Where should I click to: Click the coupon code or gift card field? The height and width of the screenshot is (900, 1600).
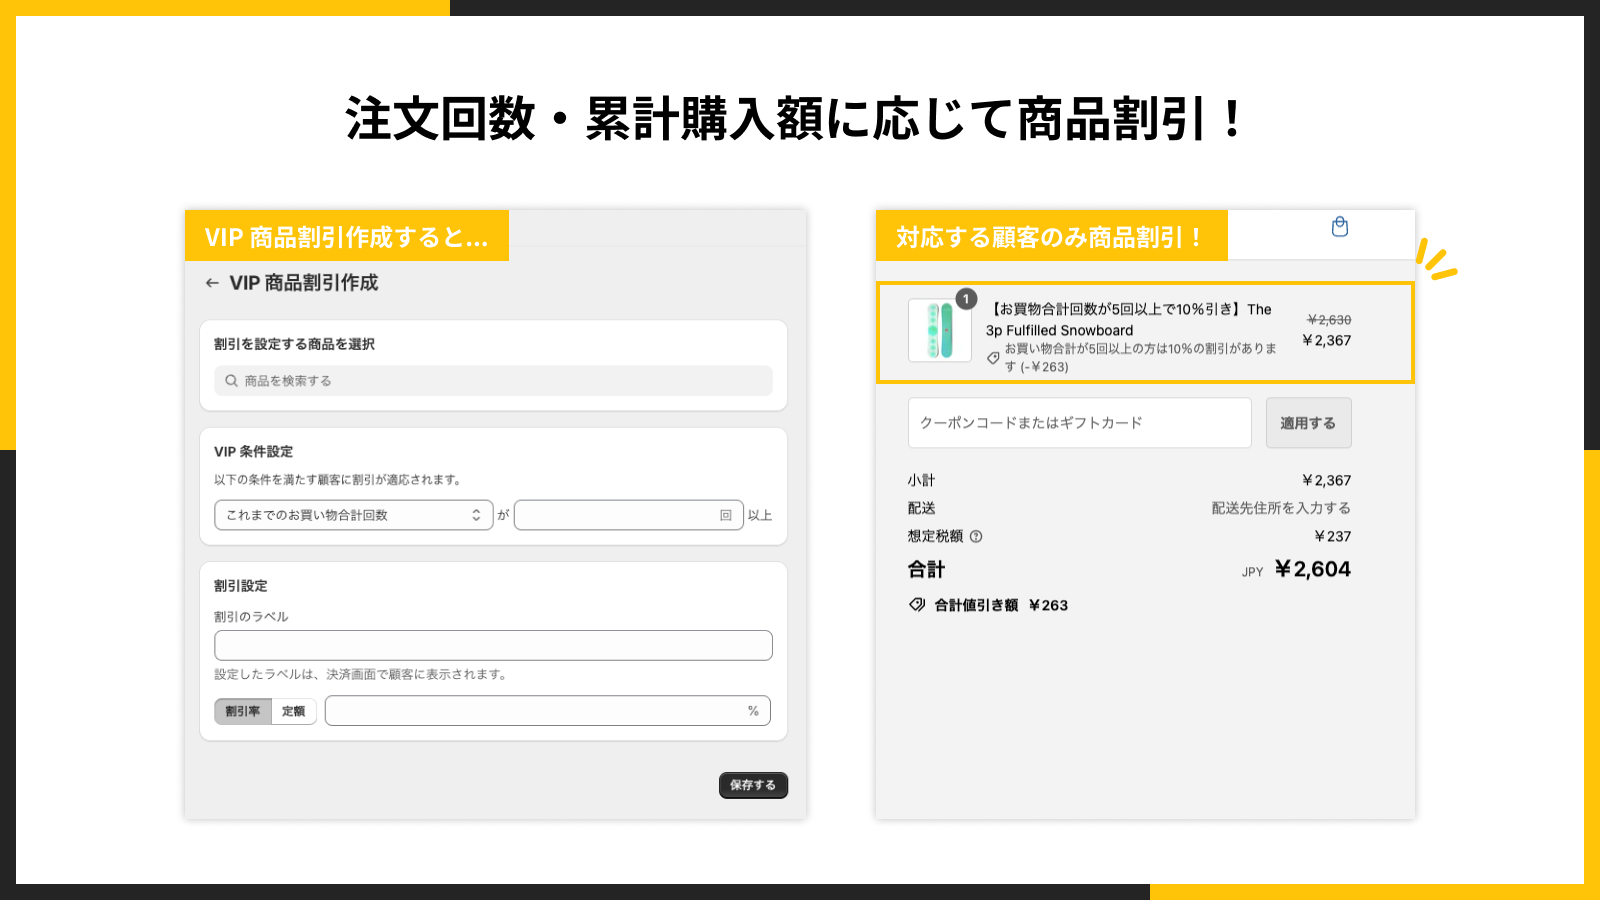point(1078,422)
